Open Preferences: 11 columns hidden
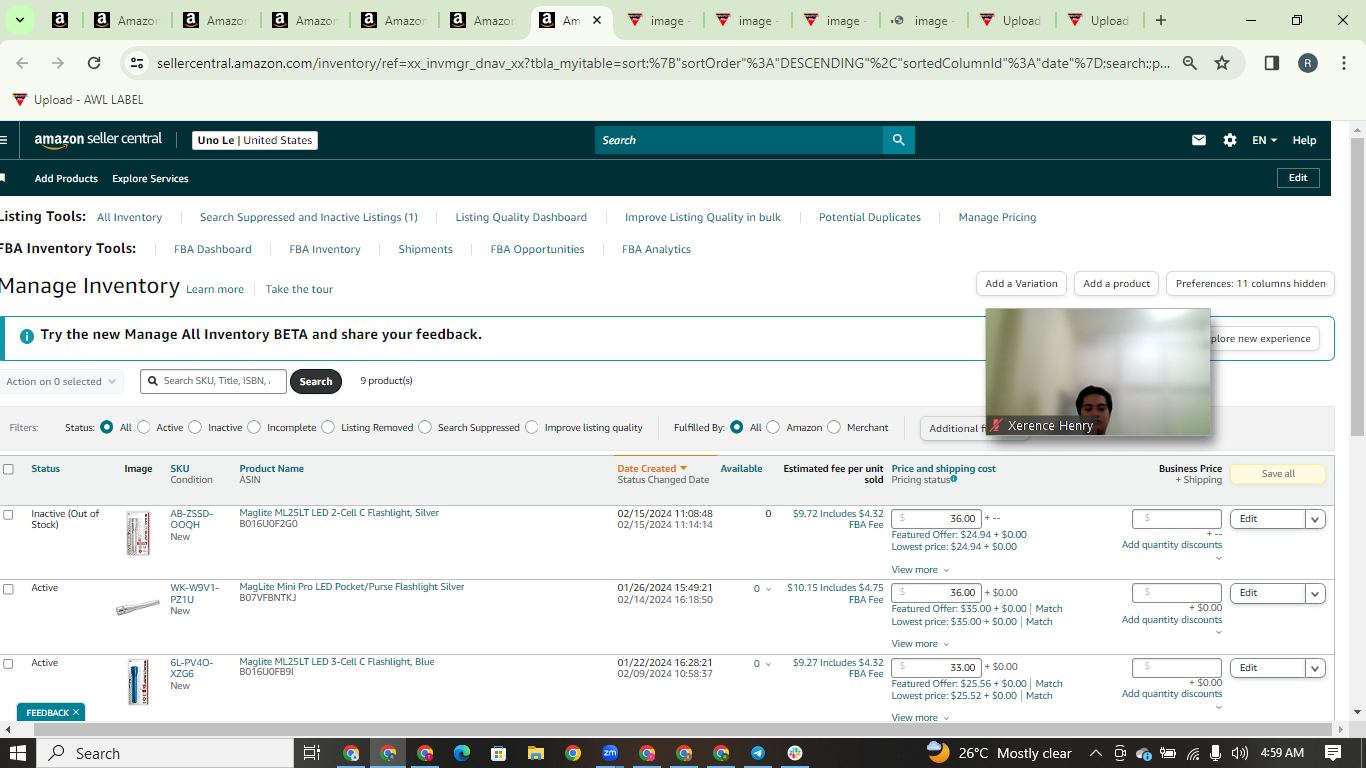This screenshot has width=1366, height=768. 1250,284
